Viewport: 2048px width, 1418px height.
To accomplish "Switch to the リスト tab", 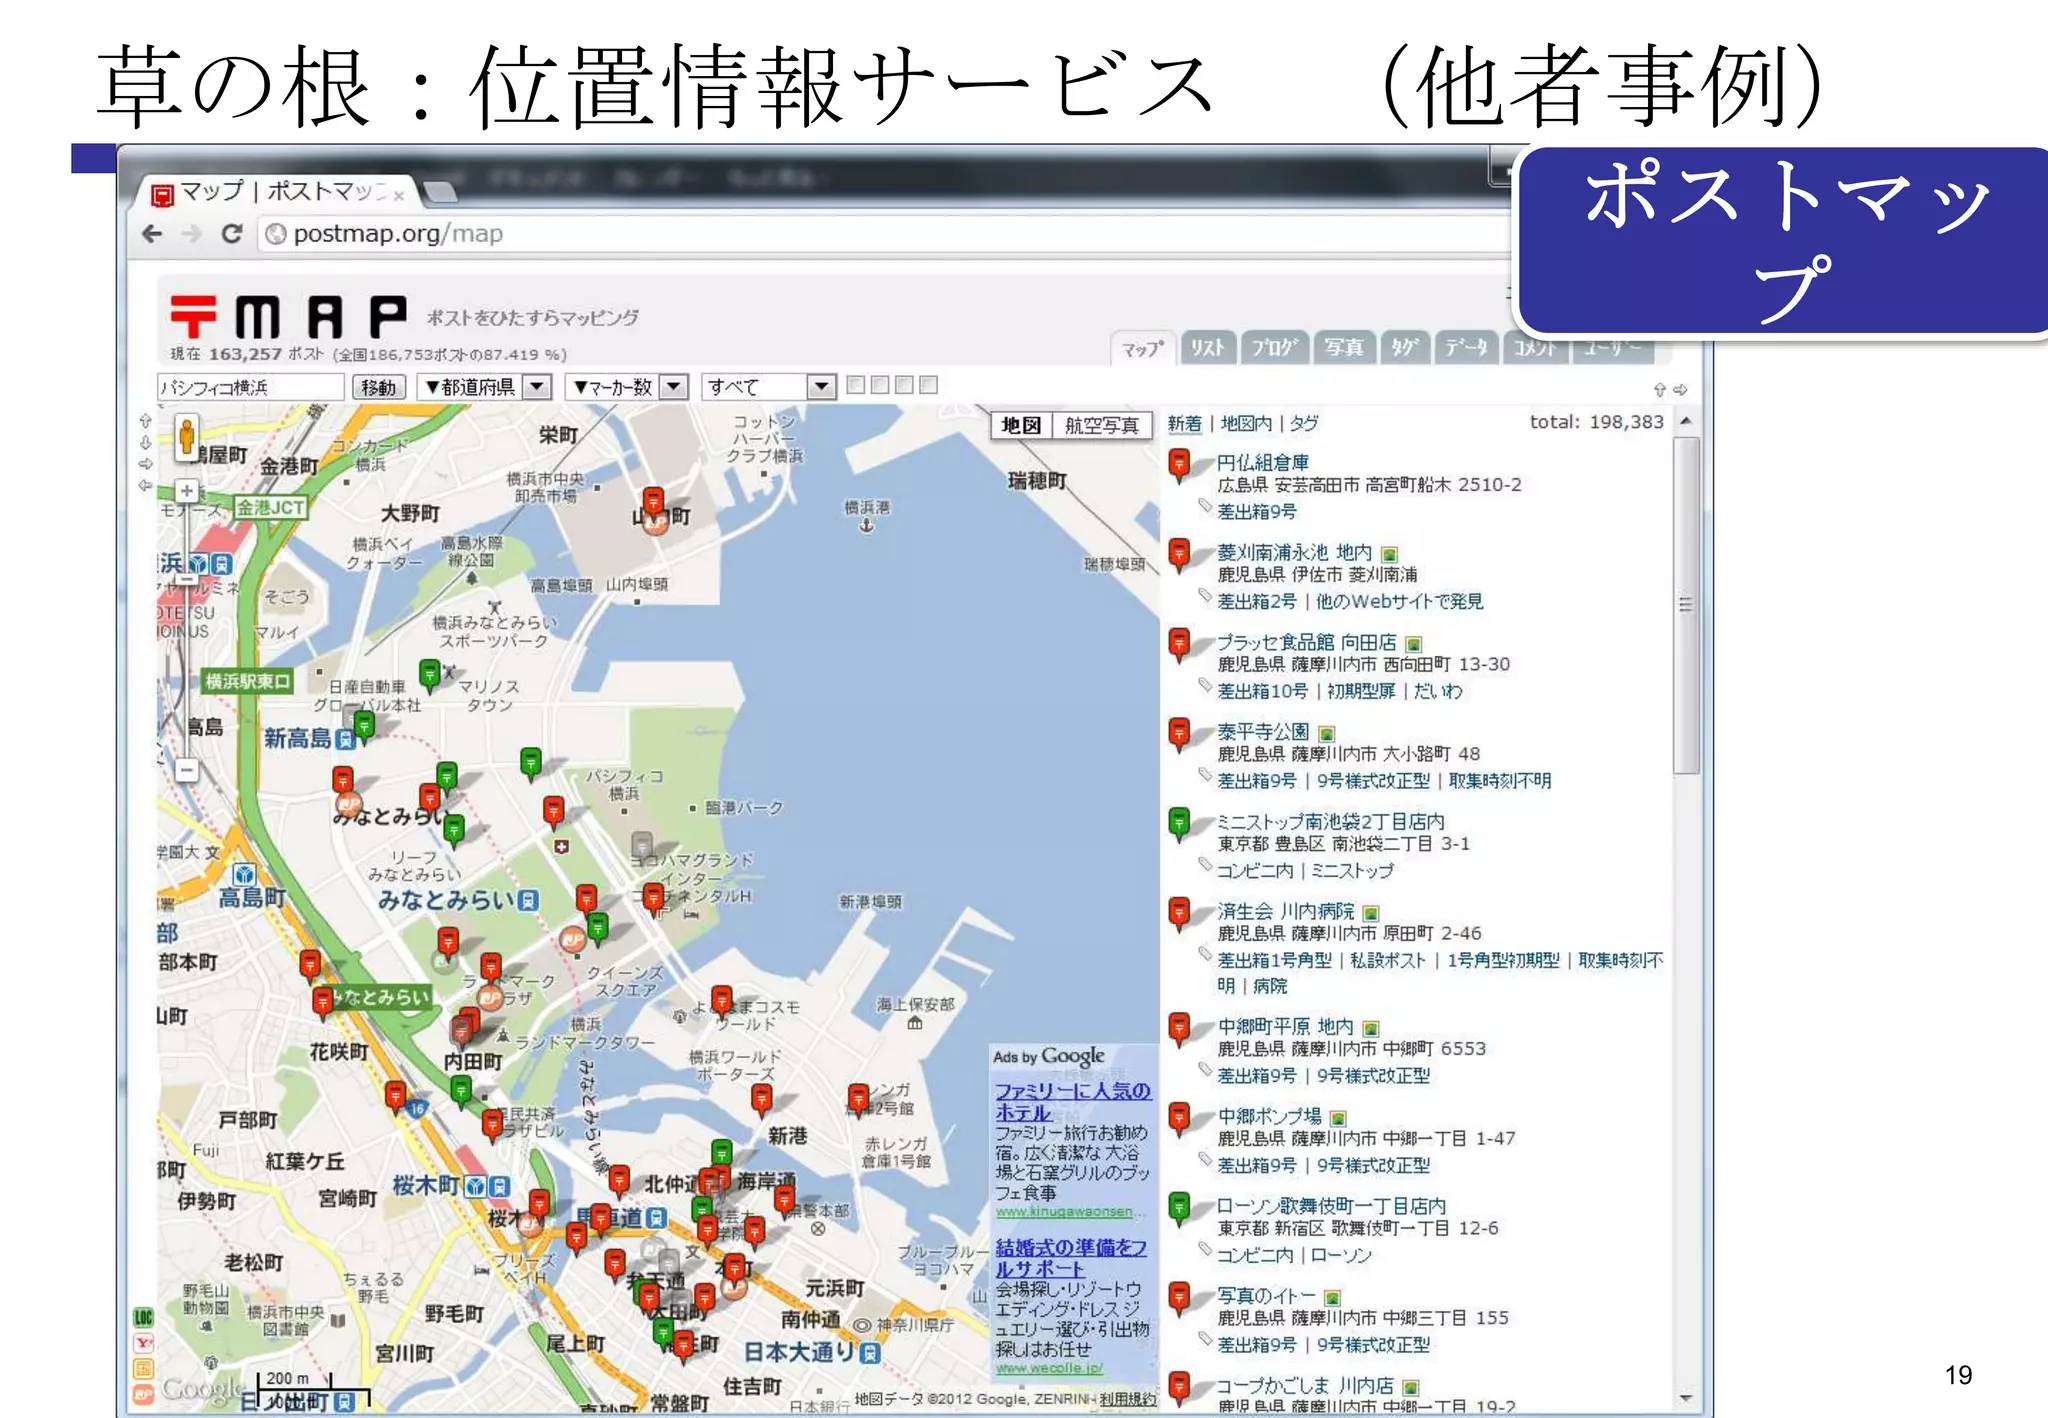I will 1207,348.
